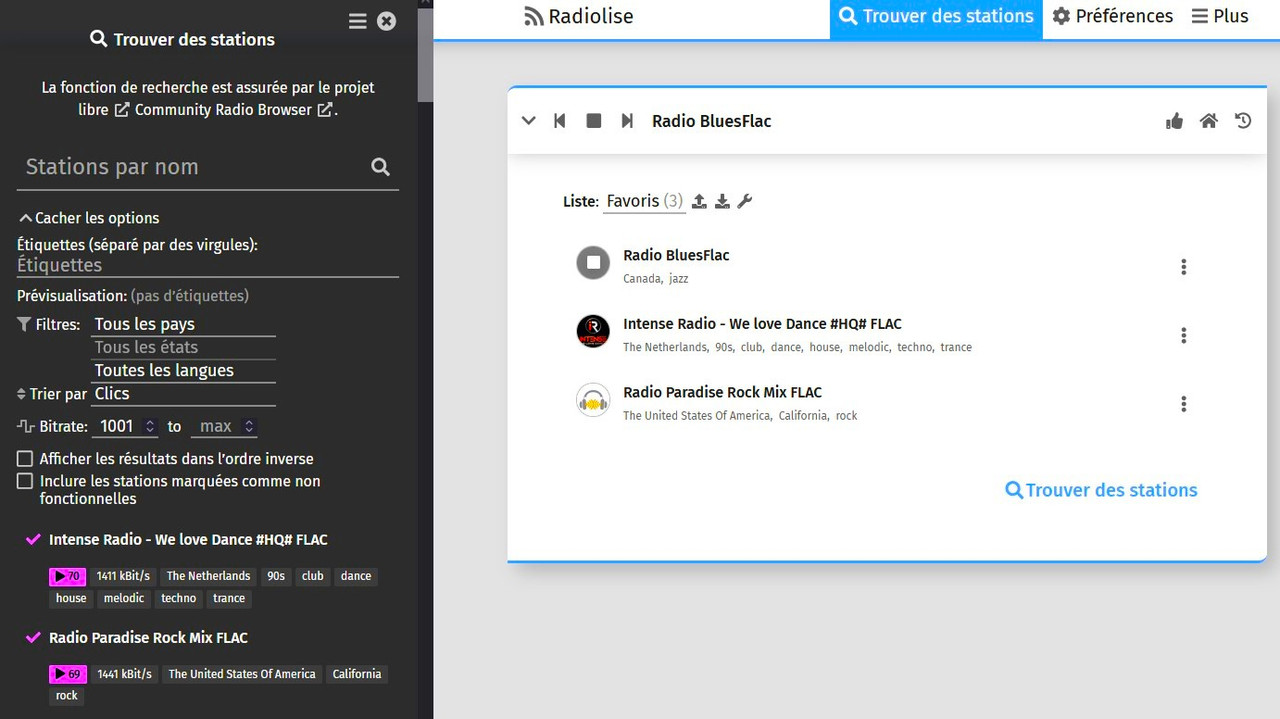Open the sidebar hamburger menu icon
This screenshot has height=719, width=1280.
[x=357, y=21]
